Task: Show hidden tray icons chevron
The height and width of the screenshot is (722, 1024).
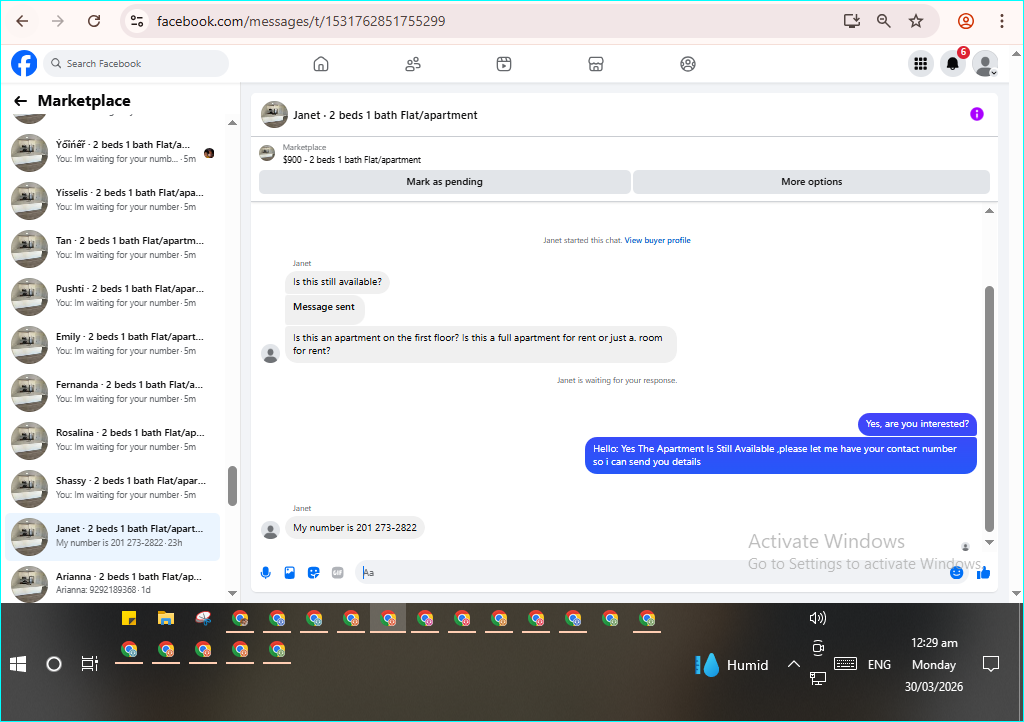Action: 793,665
